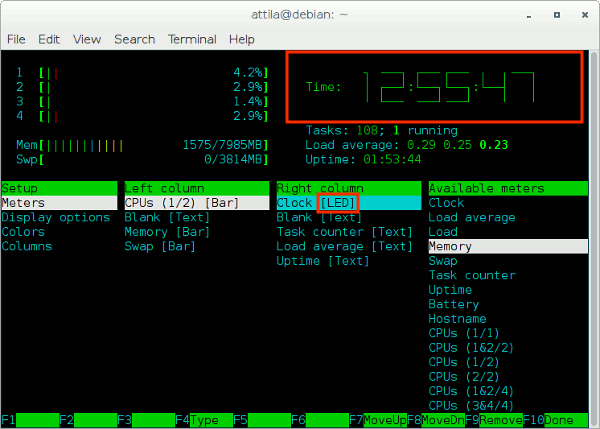
Task: Click the F7 MoveUp function key
Action: coord(378,420)
